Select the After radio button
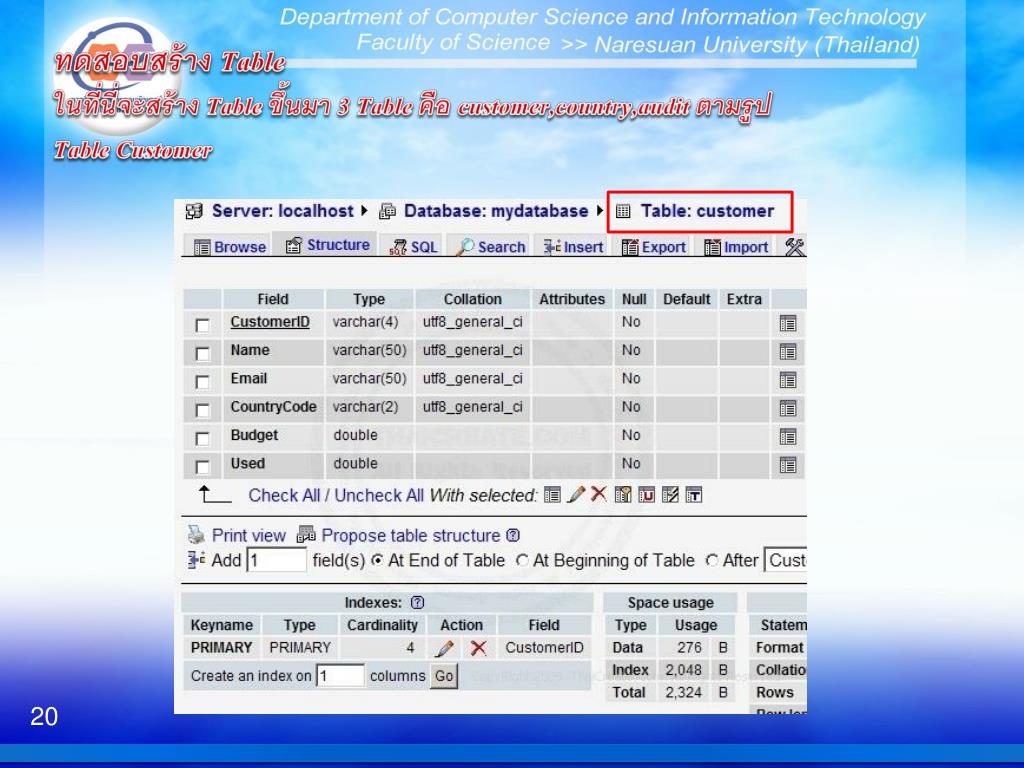1024x768 pixels. (x=712, y=560)
